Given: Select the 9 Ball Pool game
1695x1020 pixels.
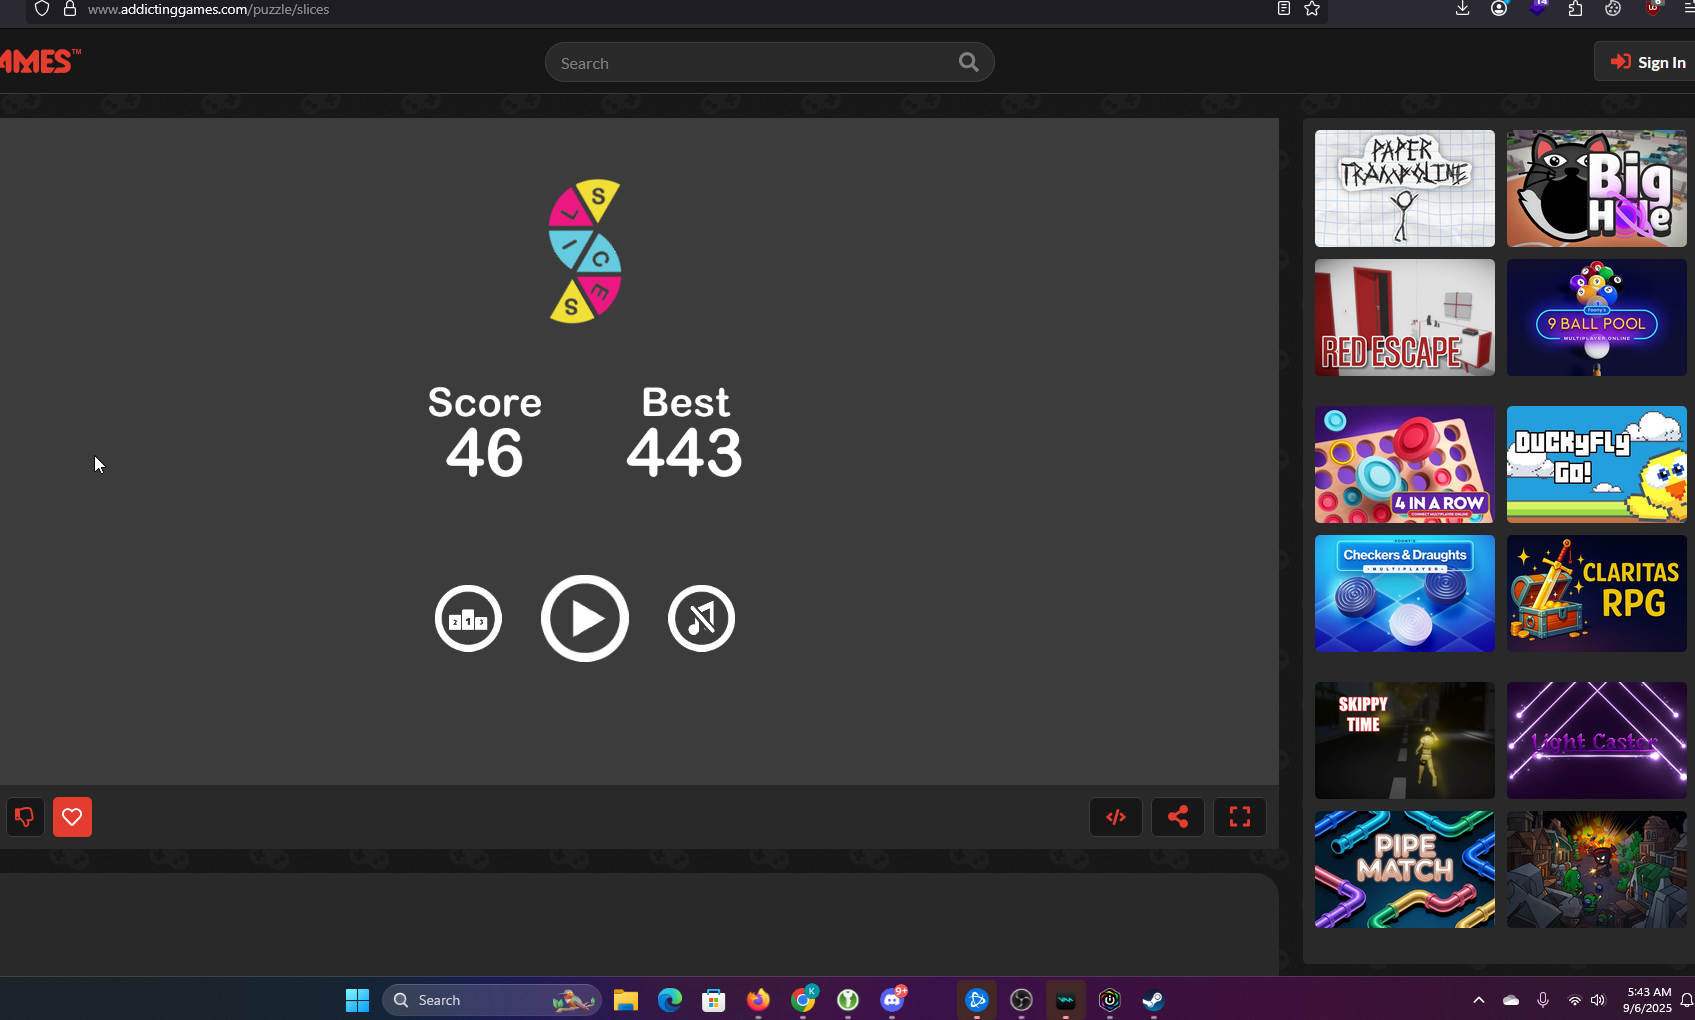Looking at the screenshot, I should (x=1596, y=318).
